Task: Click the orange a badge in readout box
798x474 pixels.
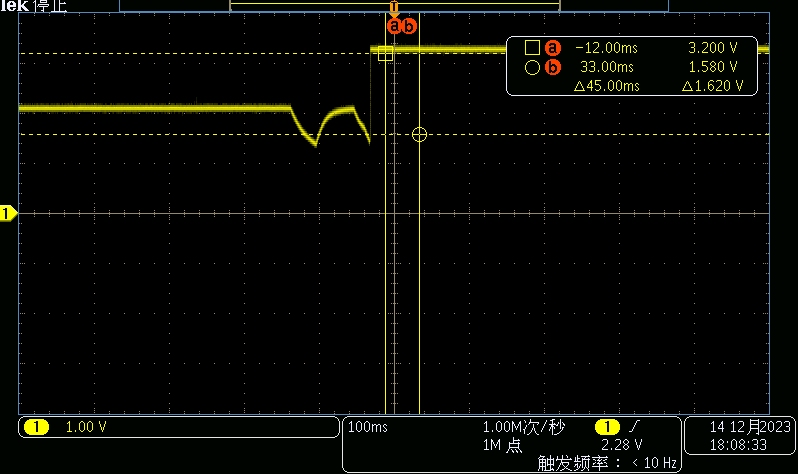Action: (x=553, y=48)
